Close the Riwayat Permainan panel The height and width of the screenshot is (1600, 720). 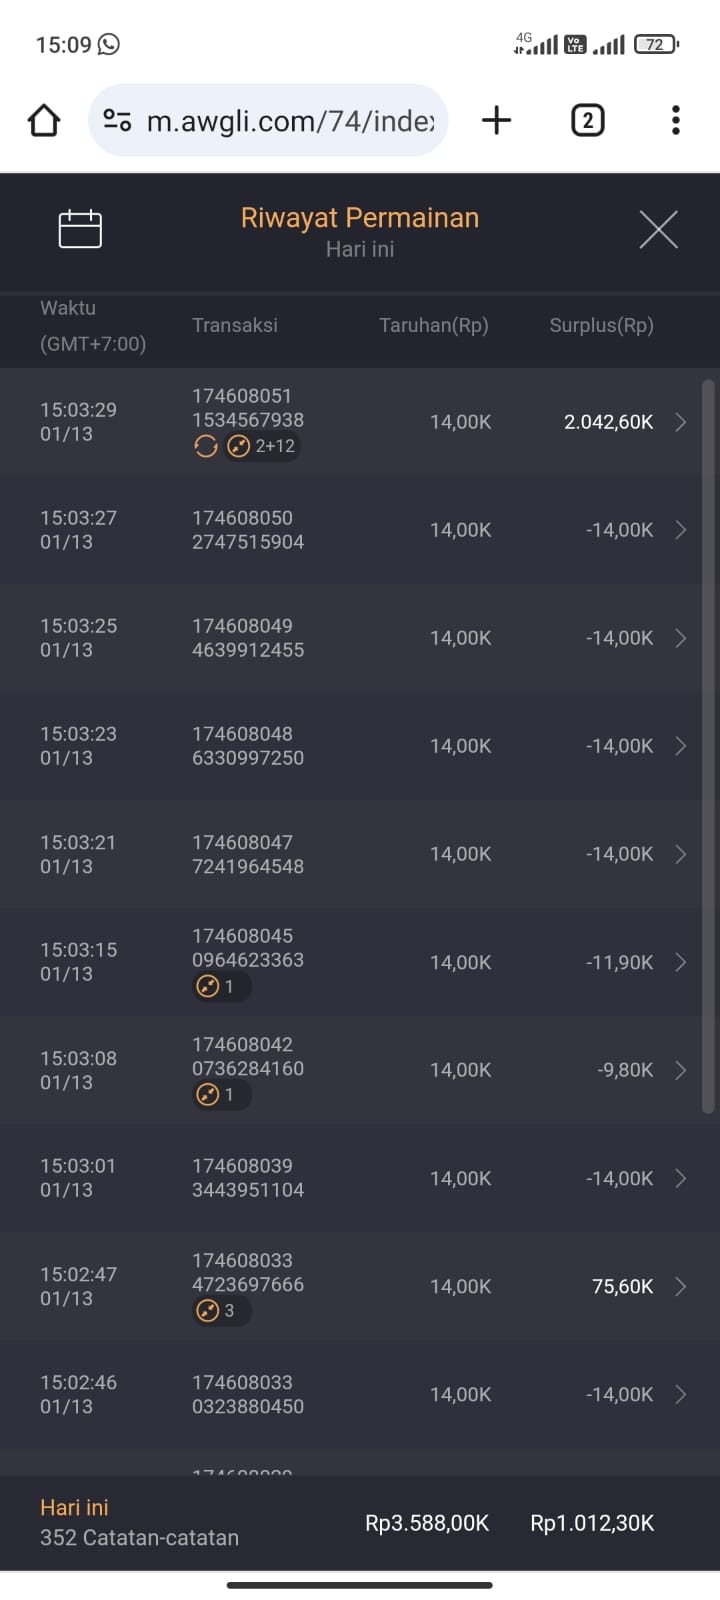658,229
